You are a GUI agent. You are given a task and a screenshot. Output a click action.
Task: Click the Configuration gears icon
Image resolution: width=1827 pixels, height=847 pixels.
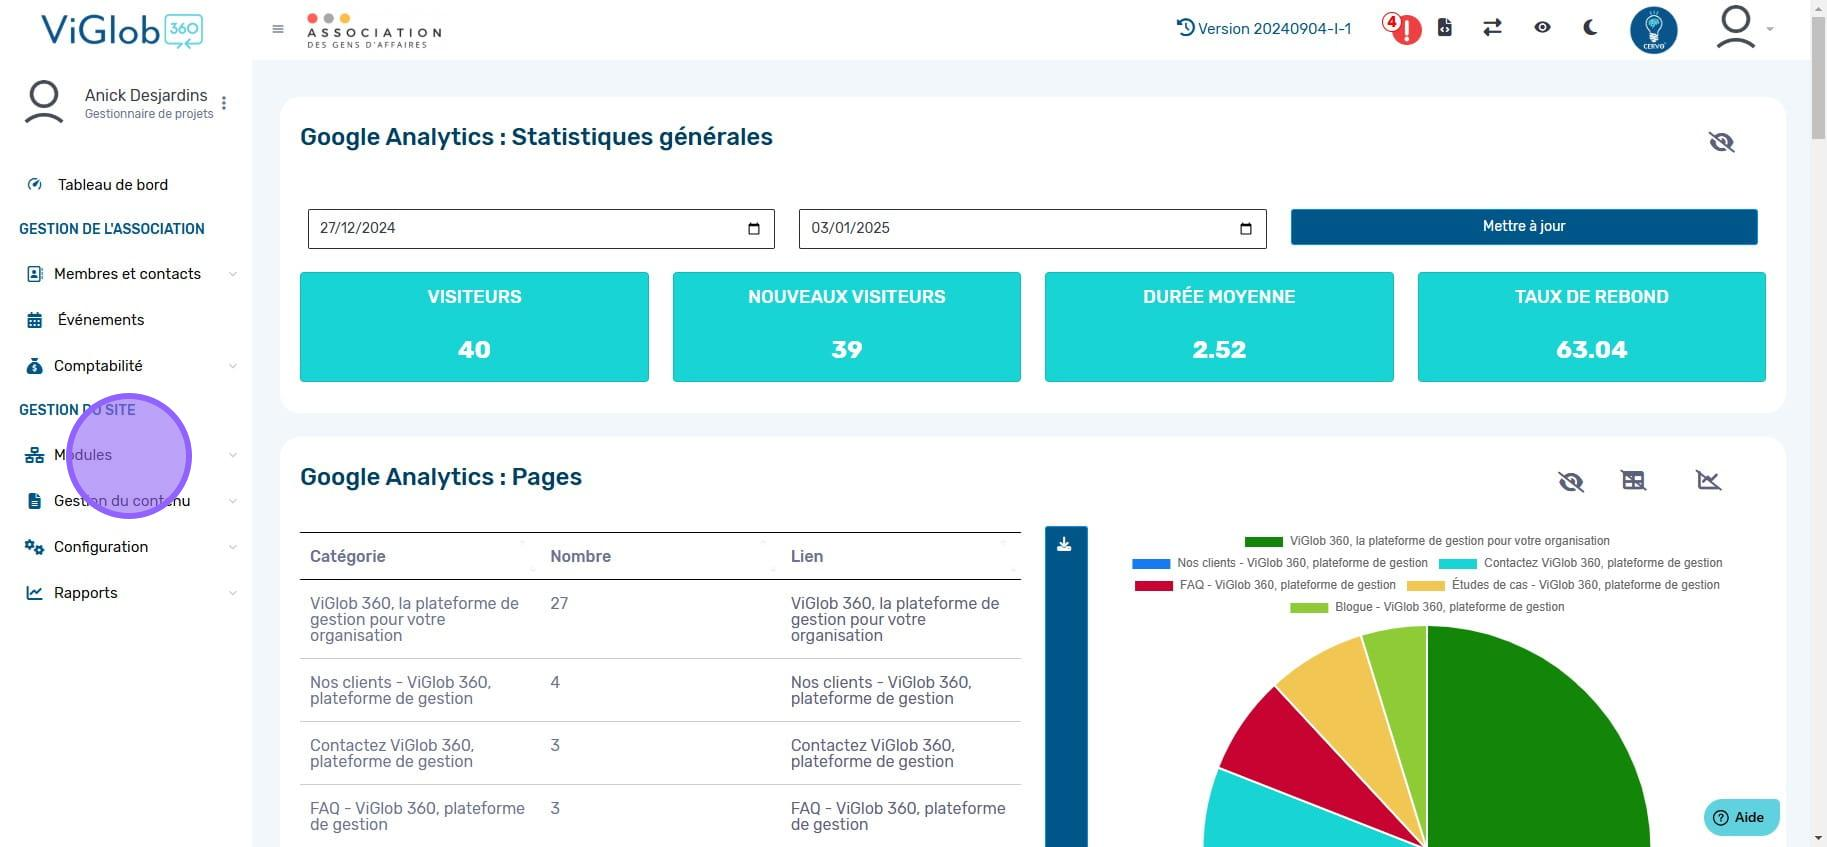35,547
